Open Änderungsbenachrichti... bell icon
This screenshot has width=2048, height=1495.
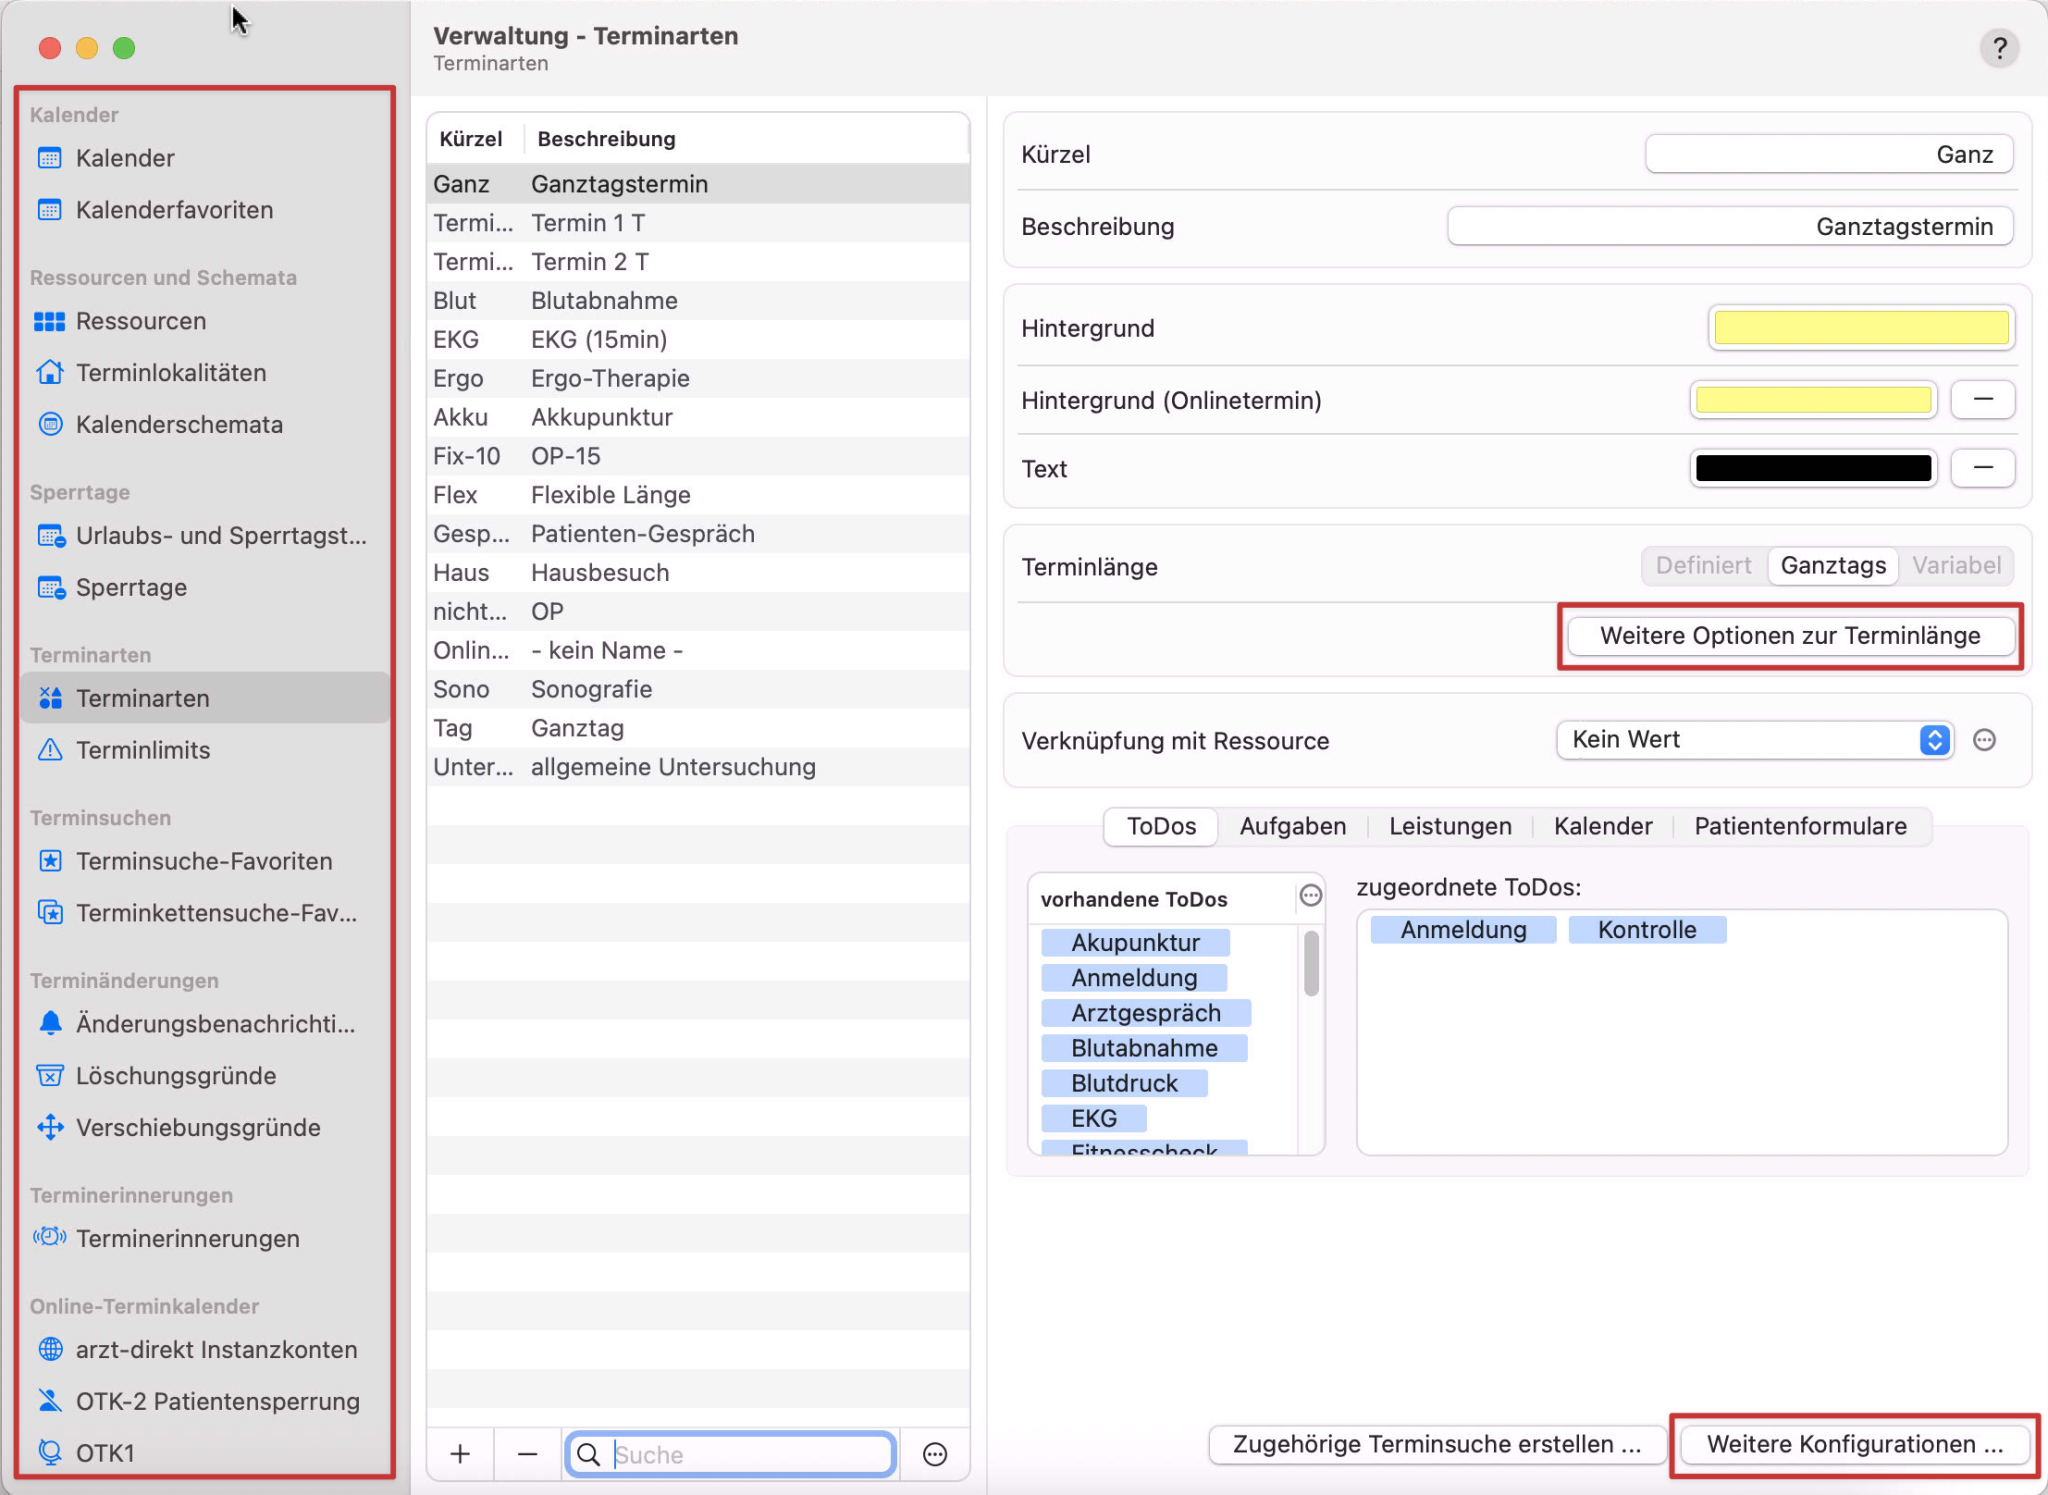click(x=49, y=1024)
